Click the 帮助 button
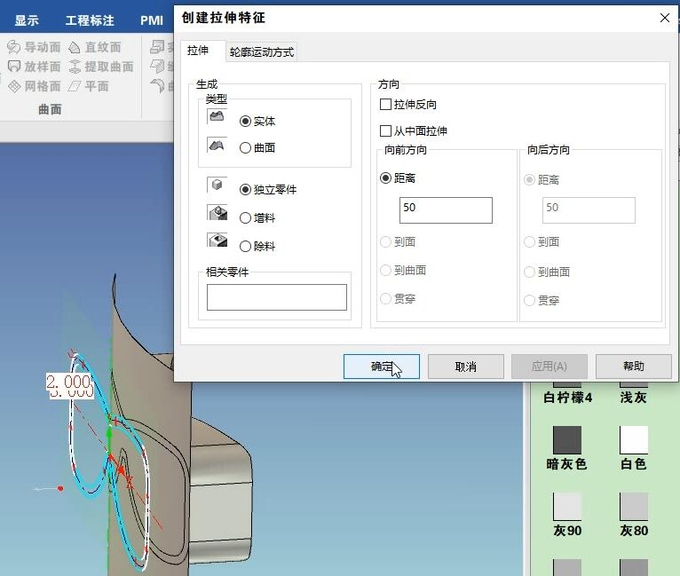Screen dimensions: 680x576 coord(634,367)
